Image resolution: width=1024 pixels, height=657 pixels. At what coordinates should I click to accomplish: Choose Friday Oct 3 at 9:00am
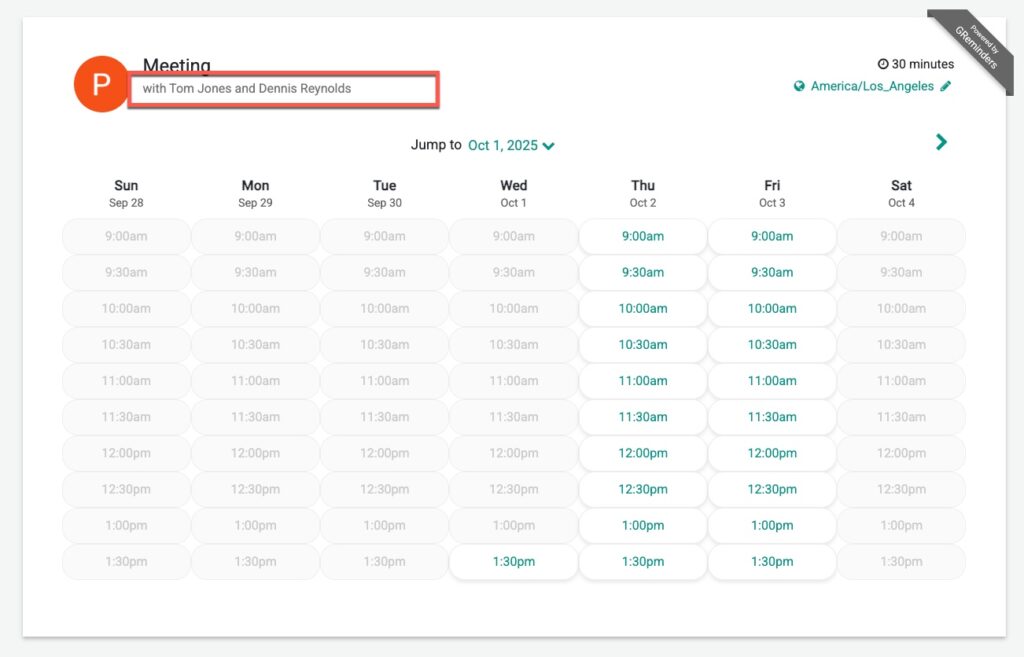772,237
